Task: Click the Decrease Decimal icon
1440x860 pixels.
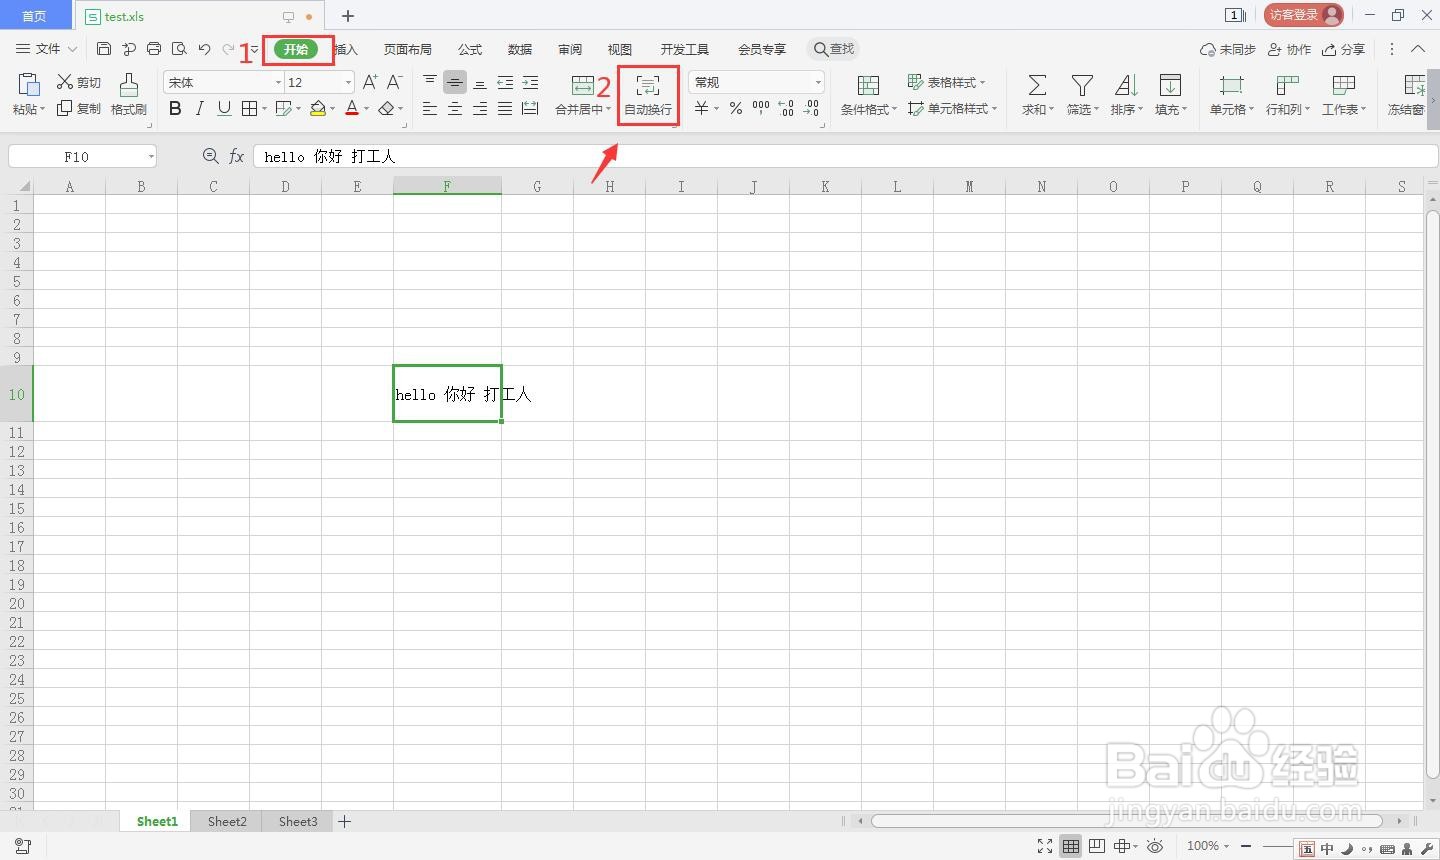Action: pos(811,108)
